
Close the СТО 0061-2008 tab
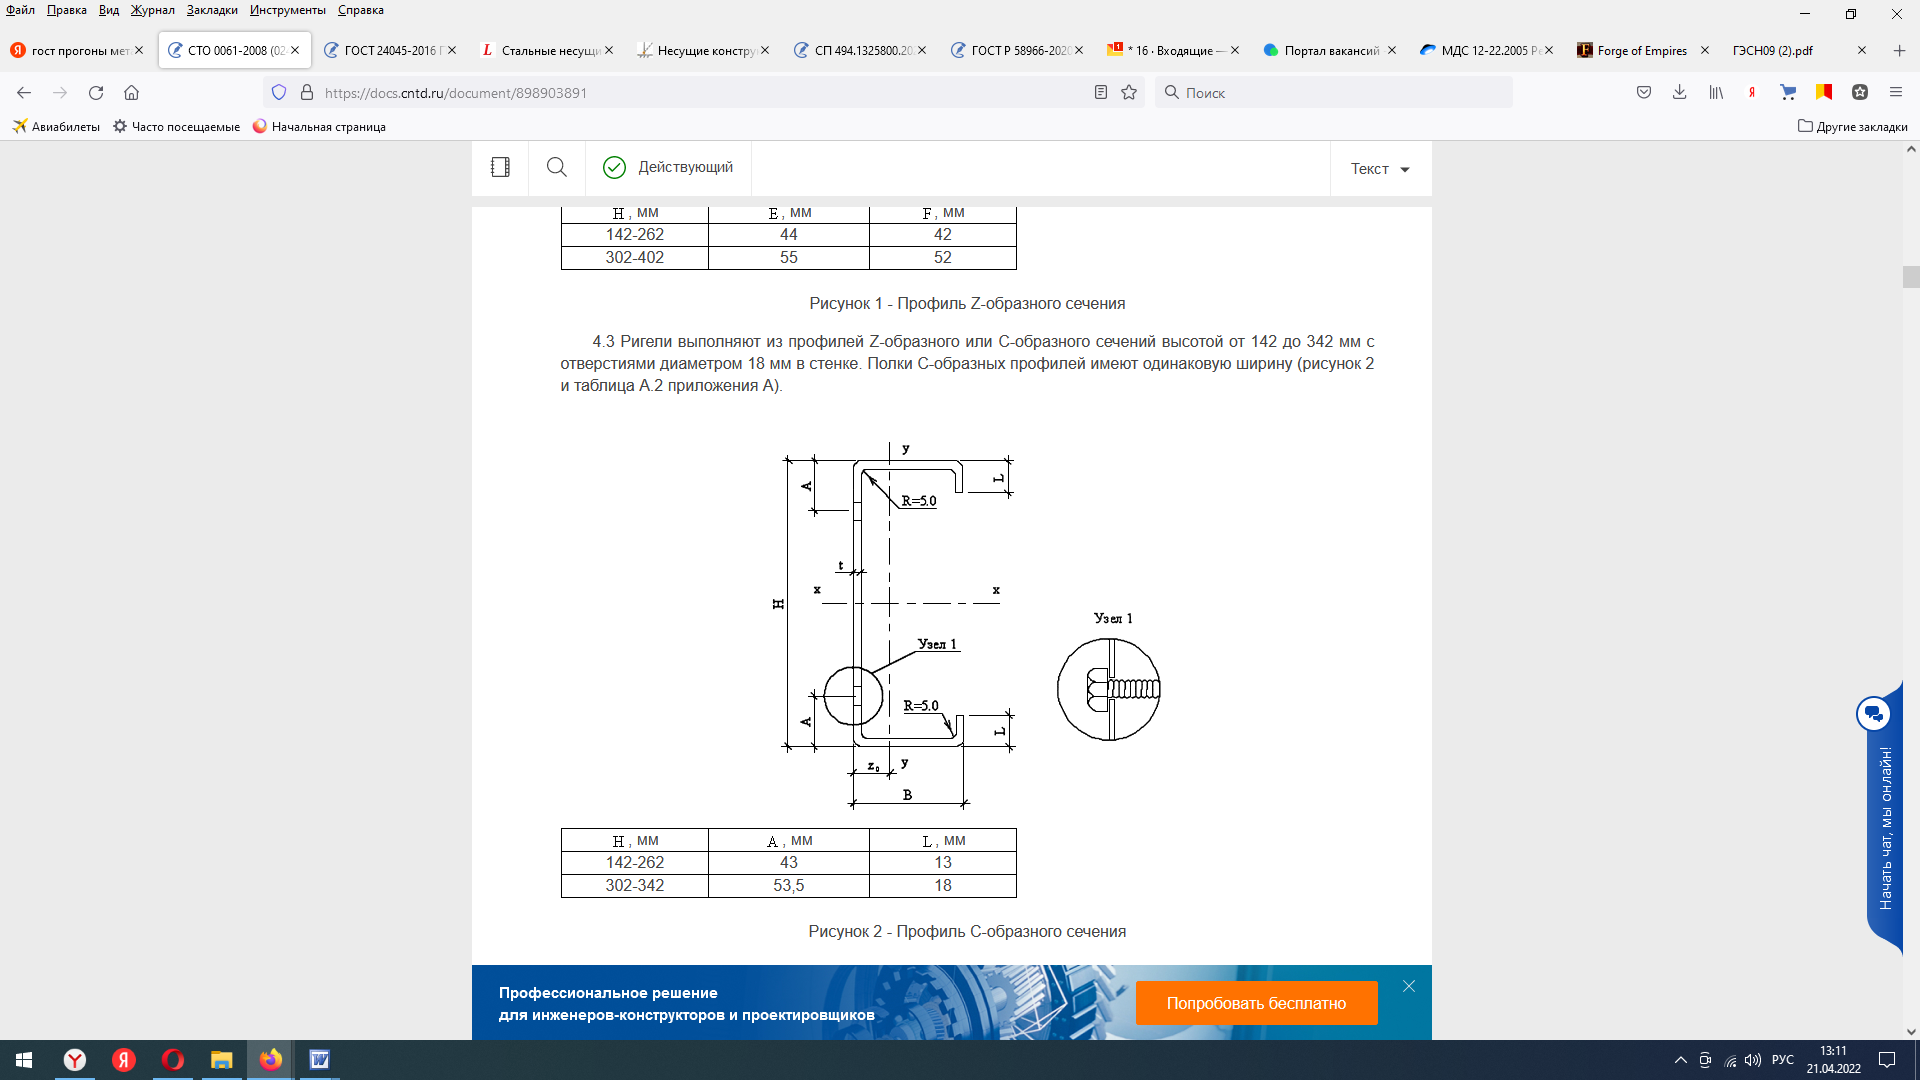[295, 50]
